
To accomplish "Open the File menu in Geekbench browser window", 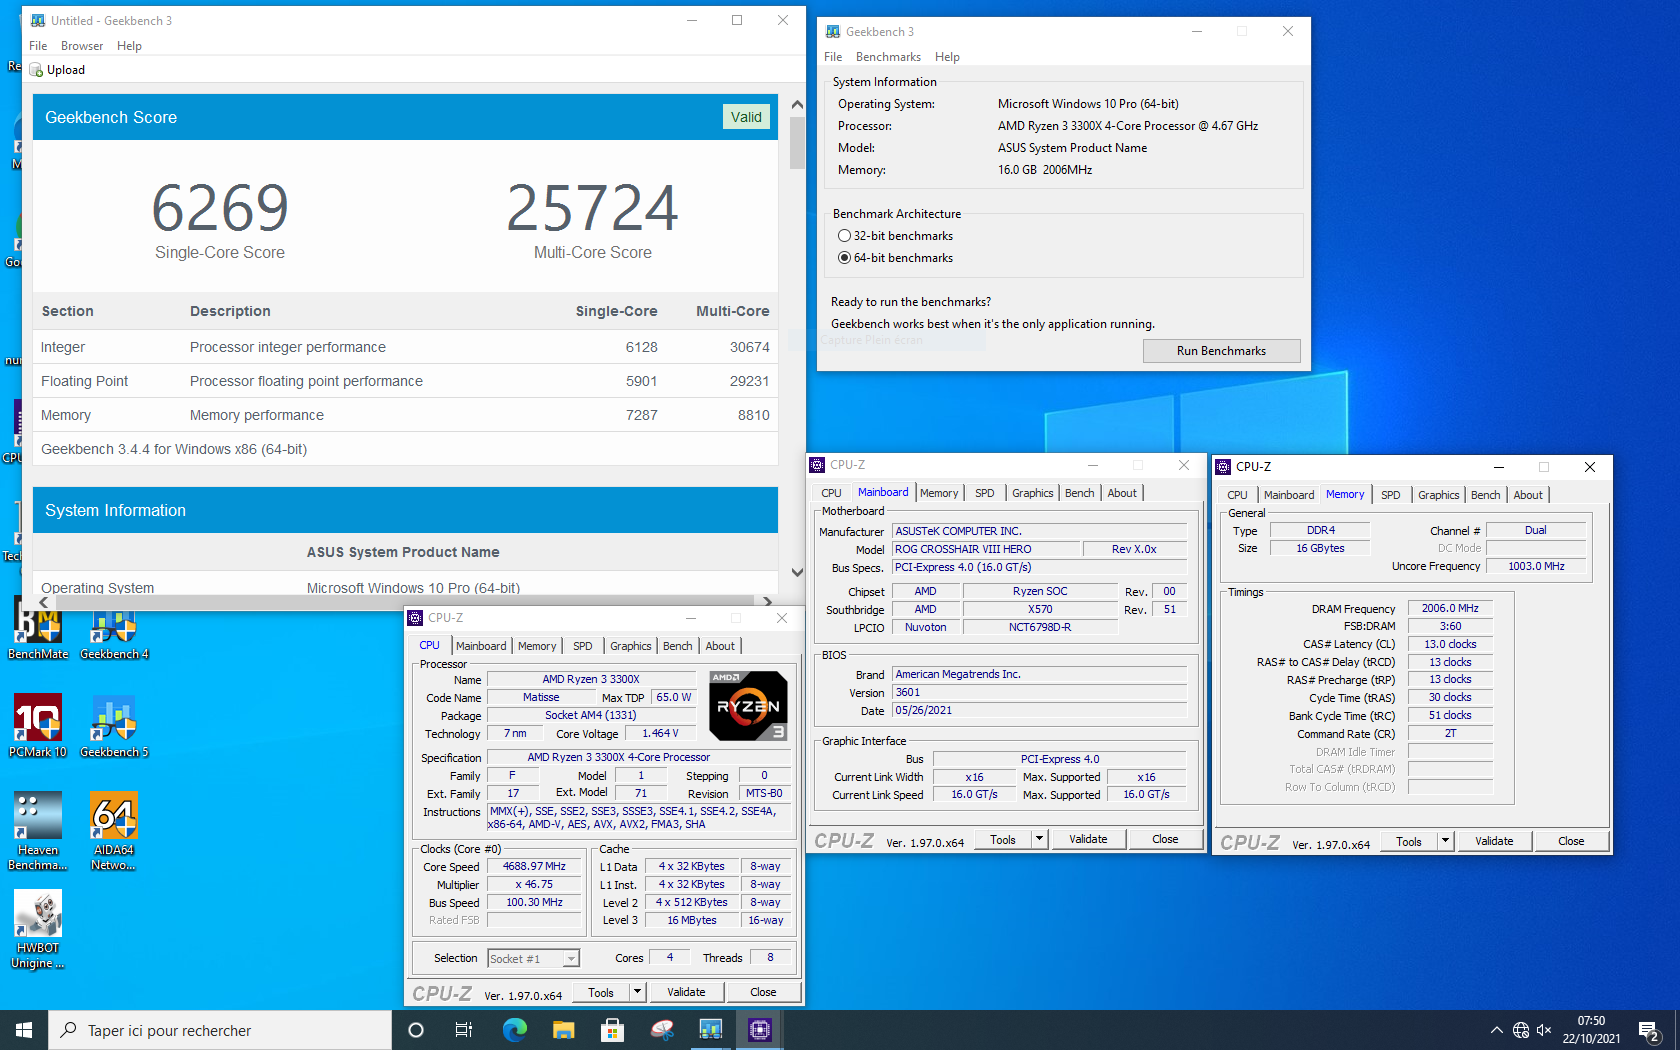I will (38, 46).
